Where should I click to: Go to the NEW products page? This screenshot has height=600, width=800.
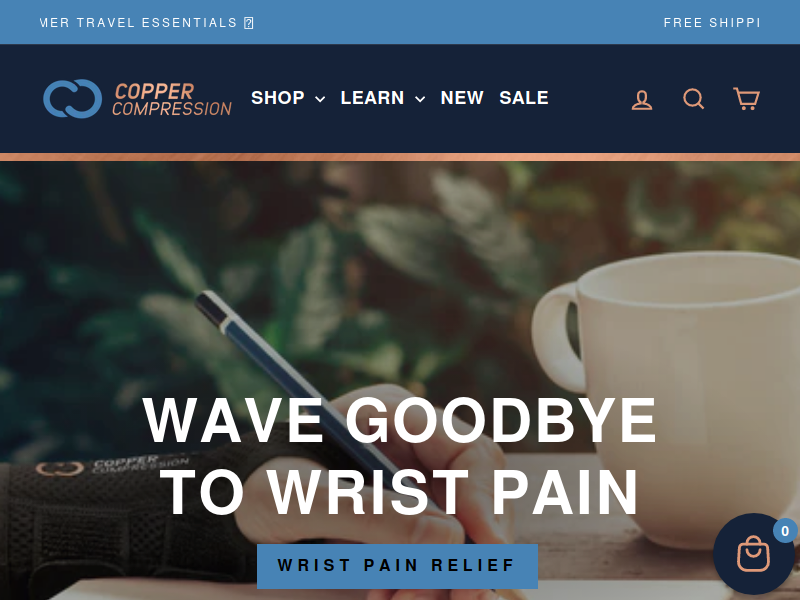coord(462,98)
